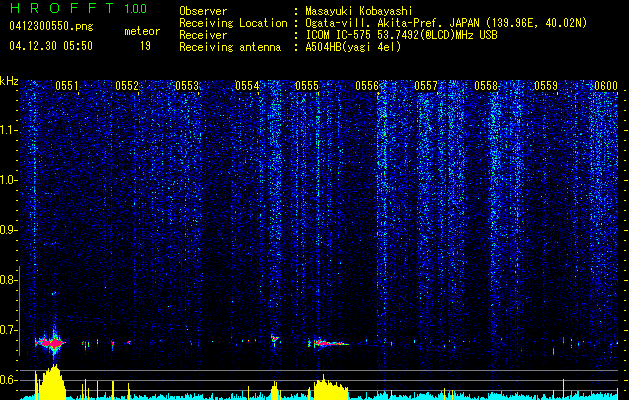The width and height of the screenshot is (629, 400).
Task: Click the meteor count 19
Action: pos(145,46)
